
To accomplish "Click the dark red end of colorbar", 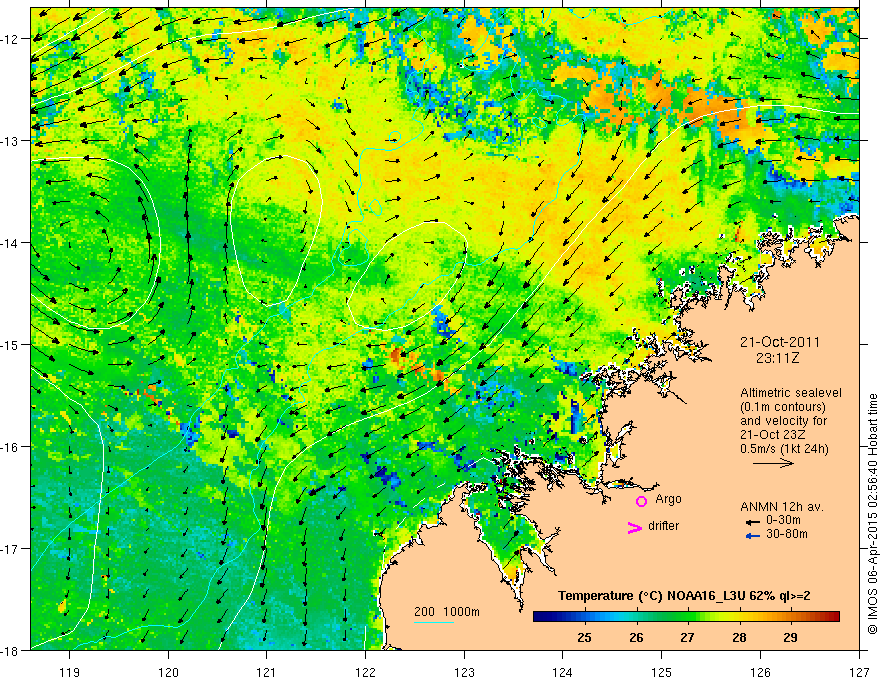I will click(835, 617).
